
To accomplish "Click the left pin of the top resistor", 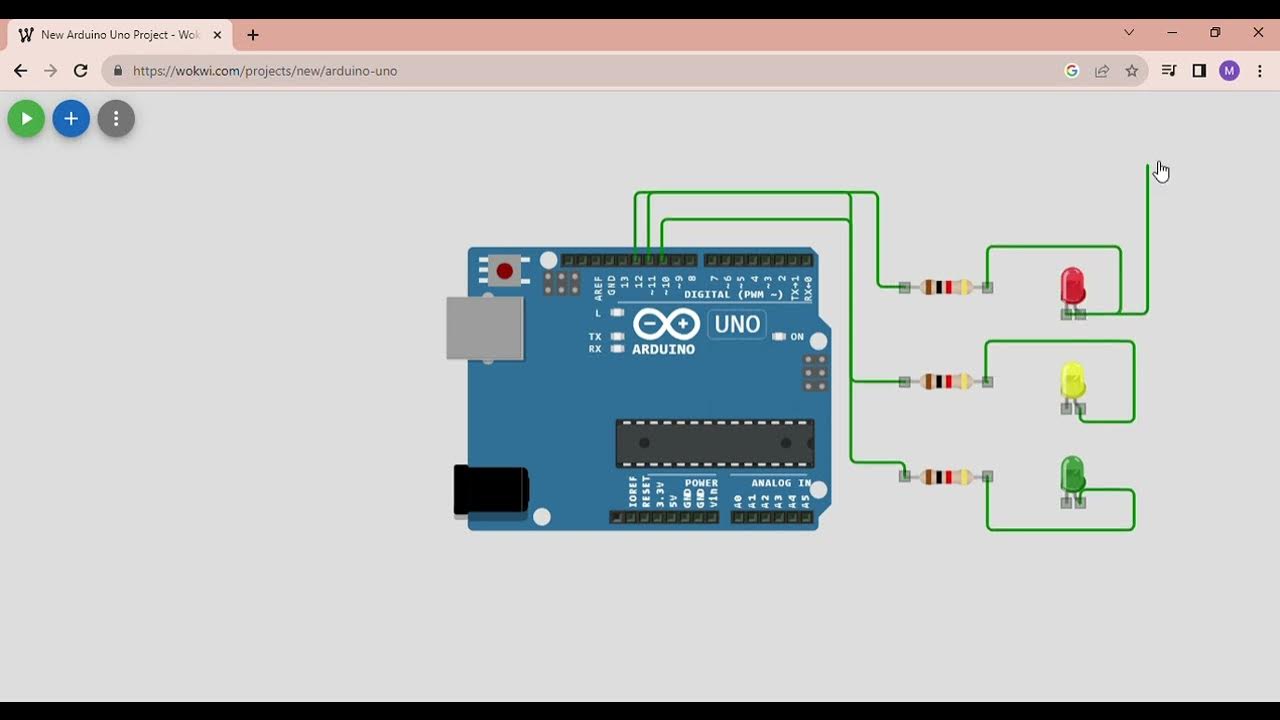I will coord(904,287).
